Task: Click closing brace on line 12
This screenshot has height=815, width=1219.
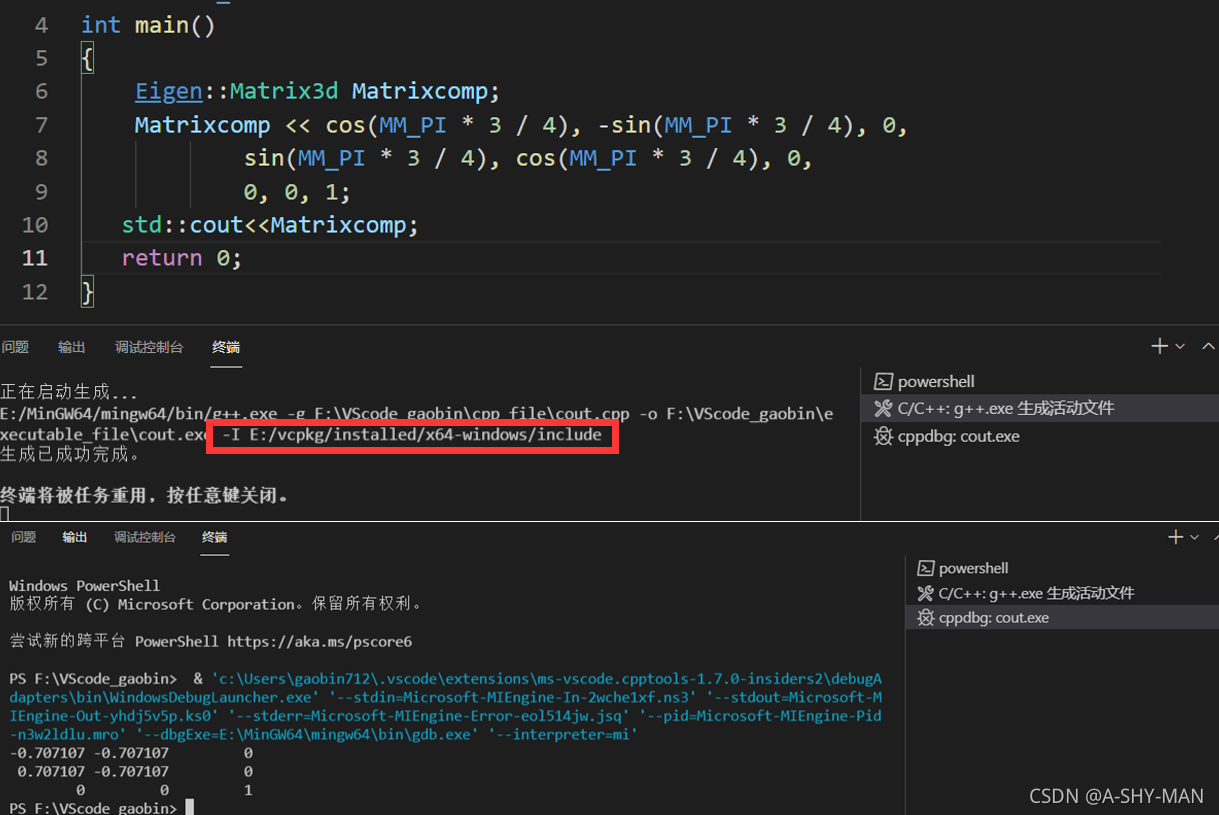Action: pyautogui.click(x=88, y=292)
